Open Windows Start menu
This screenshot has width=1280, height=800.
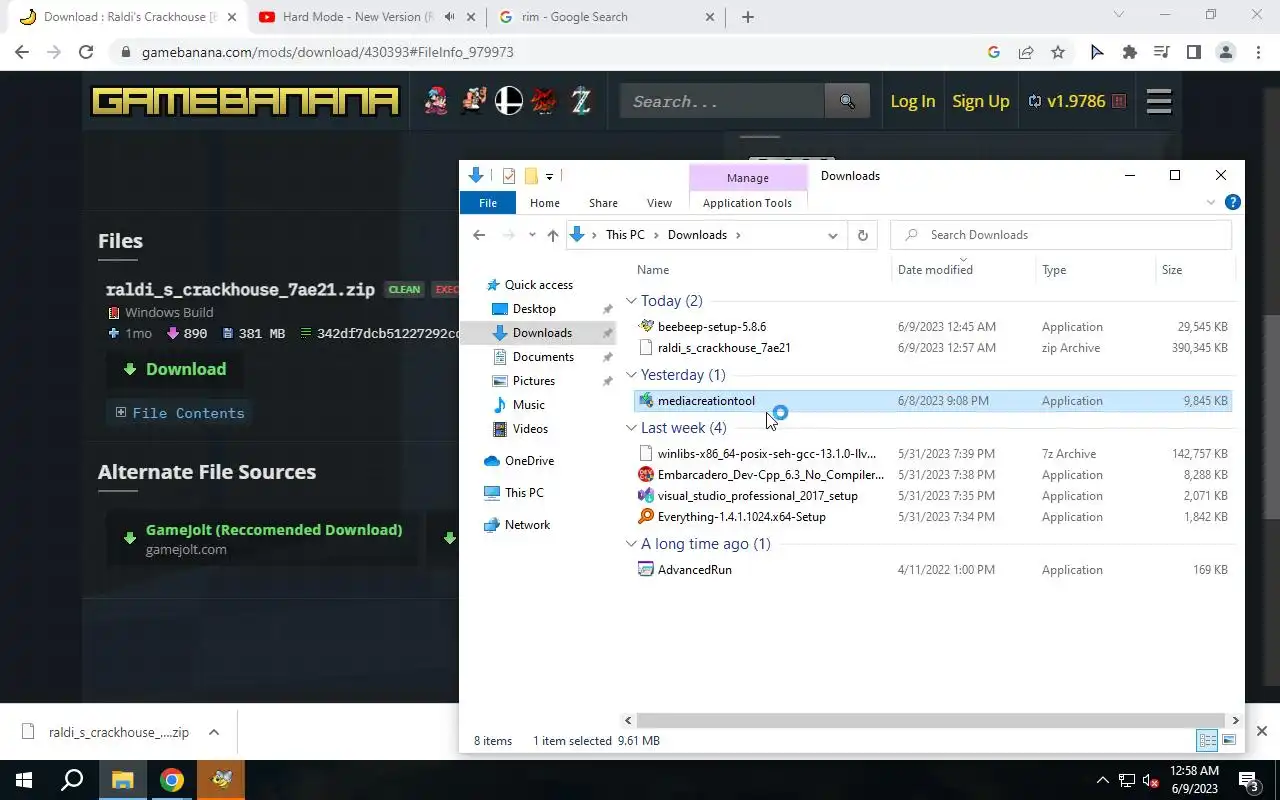[x=24, y=780]
